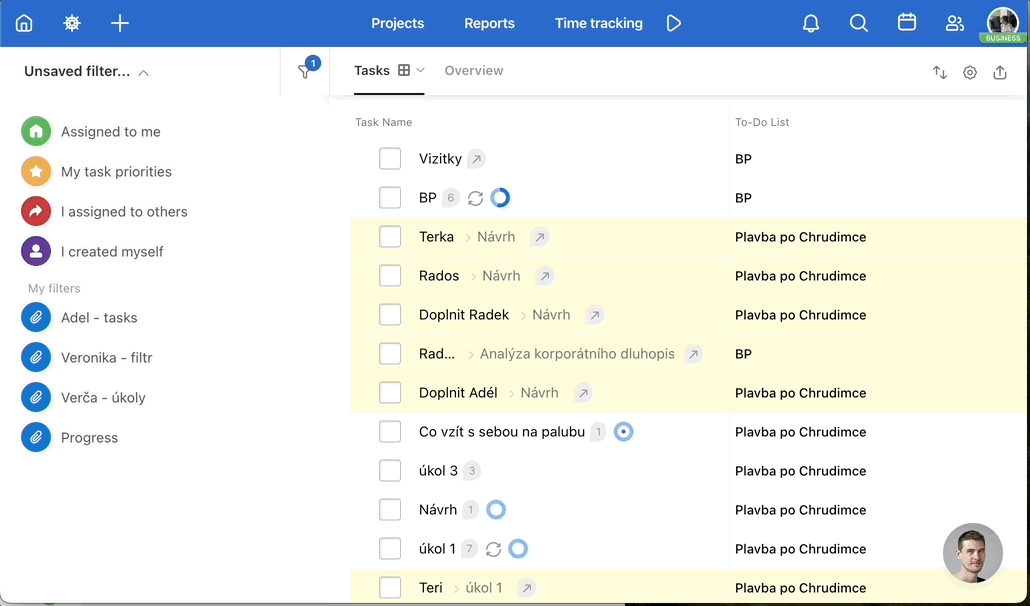Click the recurring icon on úkol 1
Viewport: 1030px width, 606px height.
[x=493, y=549]
